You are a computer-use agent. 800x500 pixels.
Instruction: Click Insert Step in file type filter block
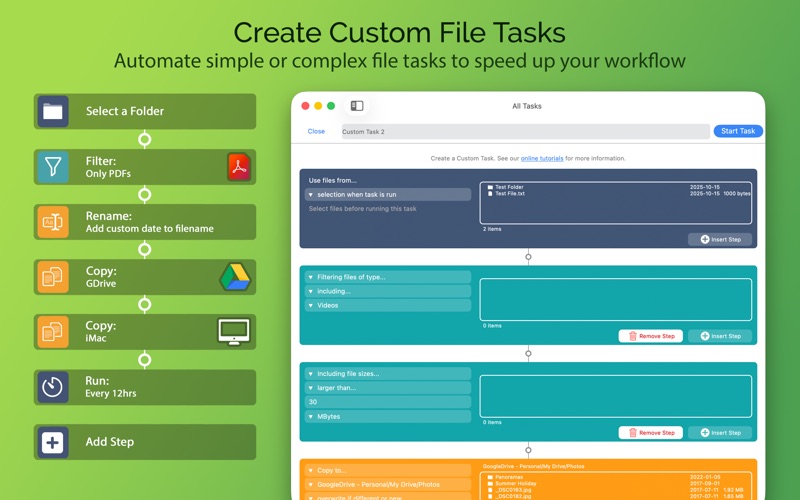click(720, 336)
